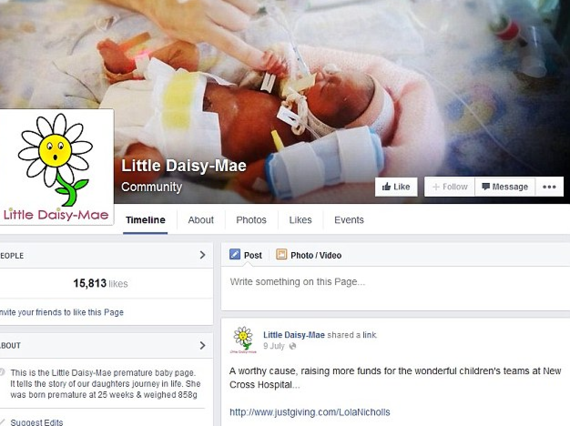Screen dimensions: 570x426
Task: Select the Likes tab
Action: coord(301,220)
